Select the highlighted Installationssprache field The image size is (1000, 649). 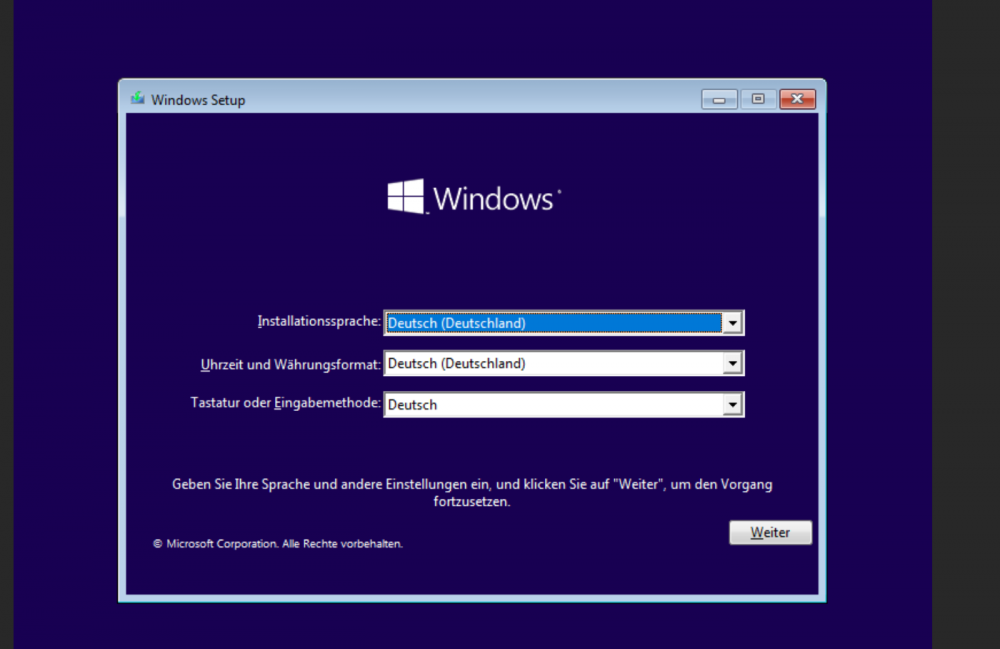563,323
